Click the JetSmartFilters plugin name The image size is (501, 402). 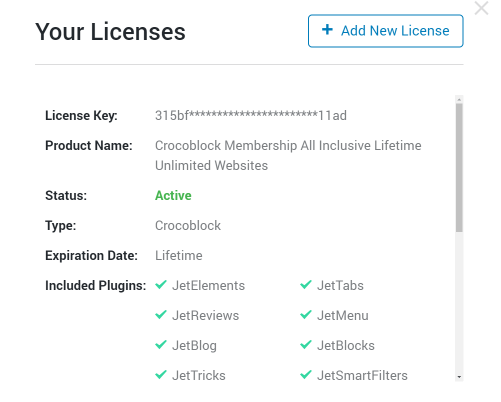362,376
